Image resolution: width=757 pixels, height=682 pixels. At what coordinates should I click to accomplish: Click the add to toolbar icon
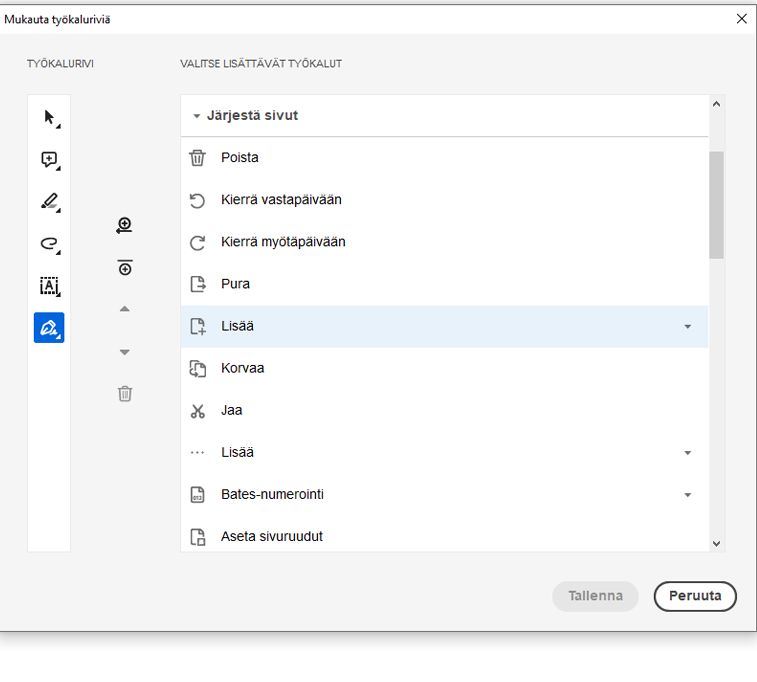(x=125, y=226)
